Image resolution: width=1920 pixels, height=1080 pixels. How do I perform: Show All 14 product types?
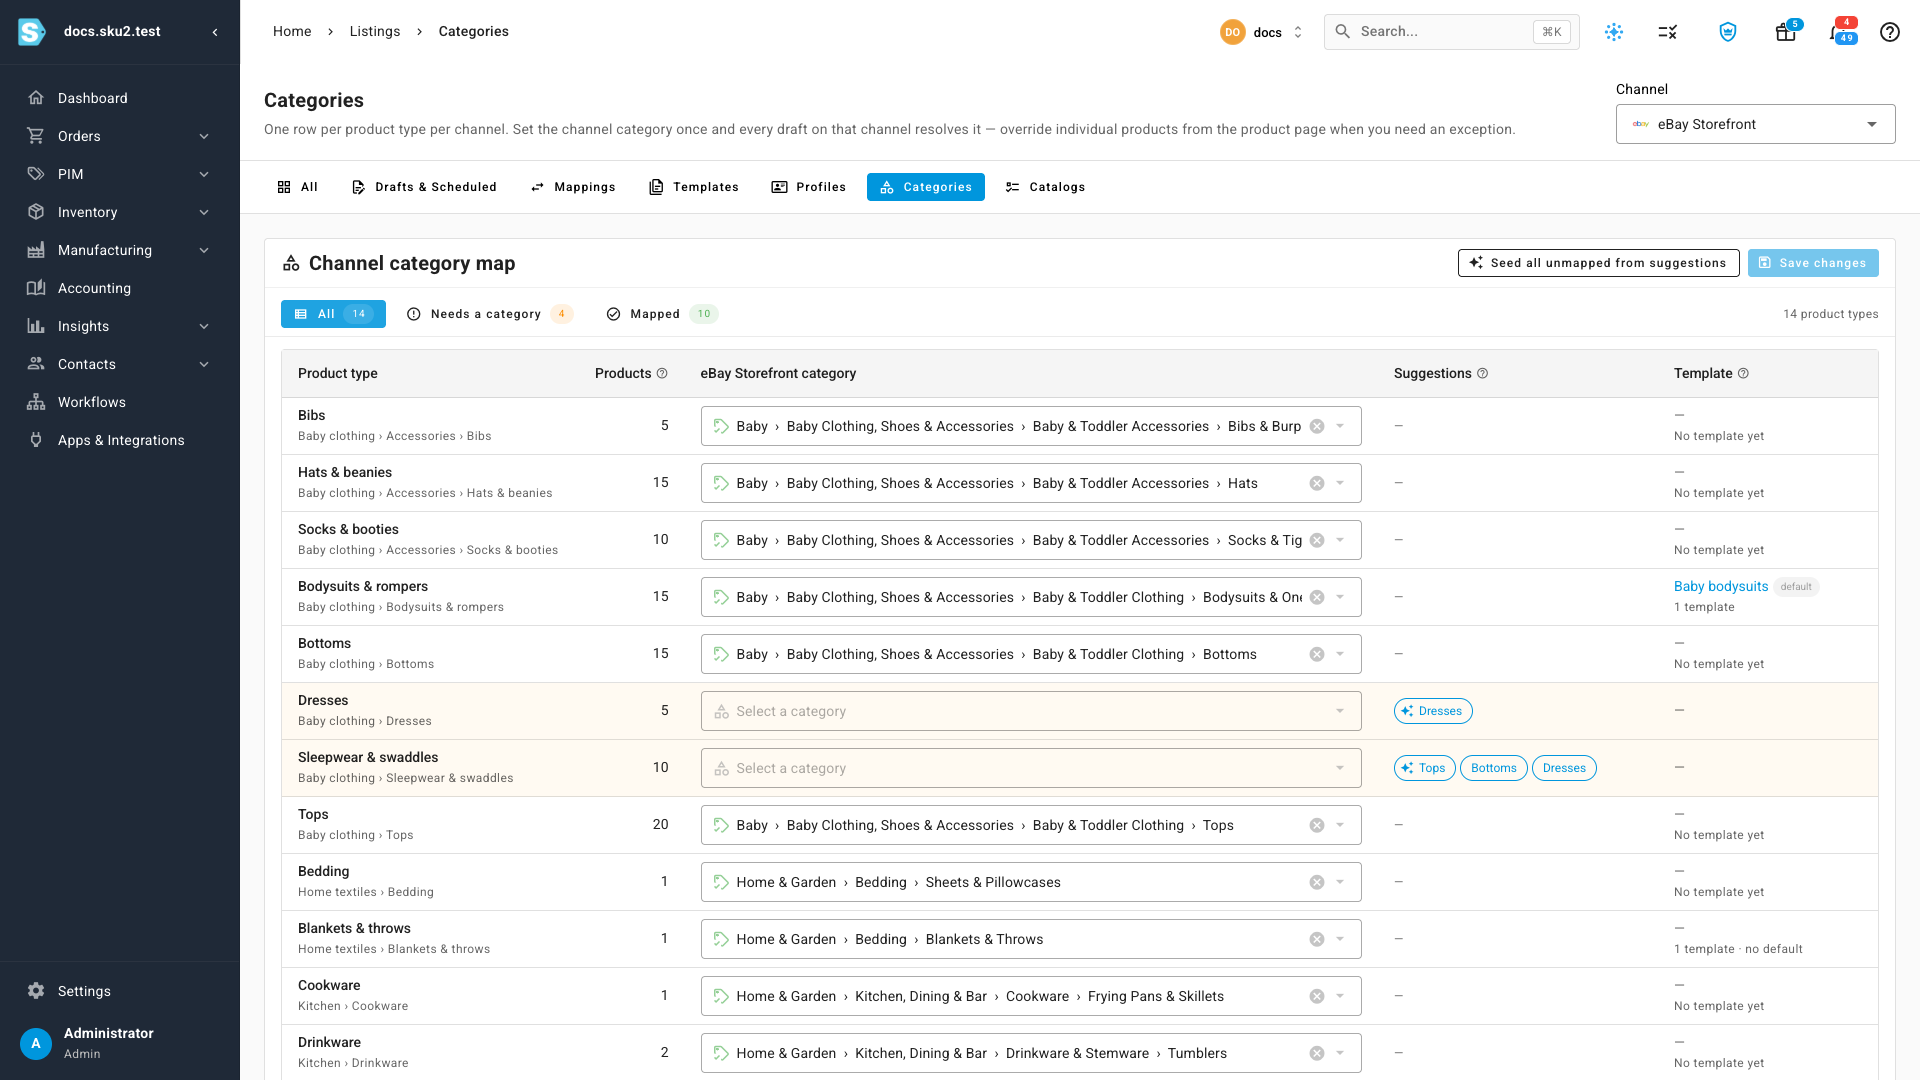click(x=333, y=314)
